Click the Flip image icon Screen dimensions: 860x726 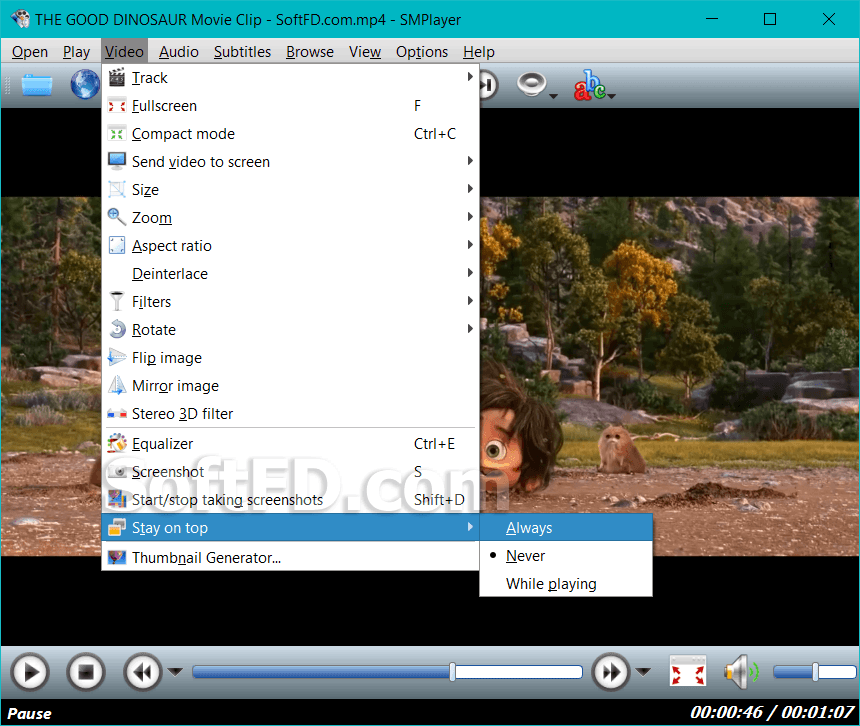pyautogui.click(x=117, y=358)
